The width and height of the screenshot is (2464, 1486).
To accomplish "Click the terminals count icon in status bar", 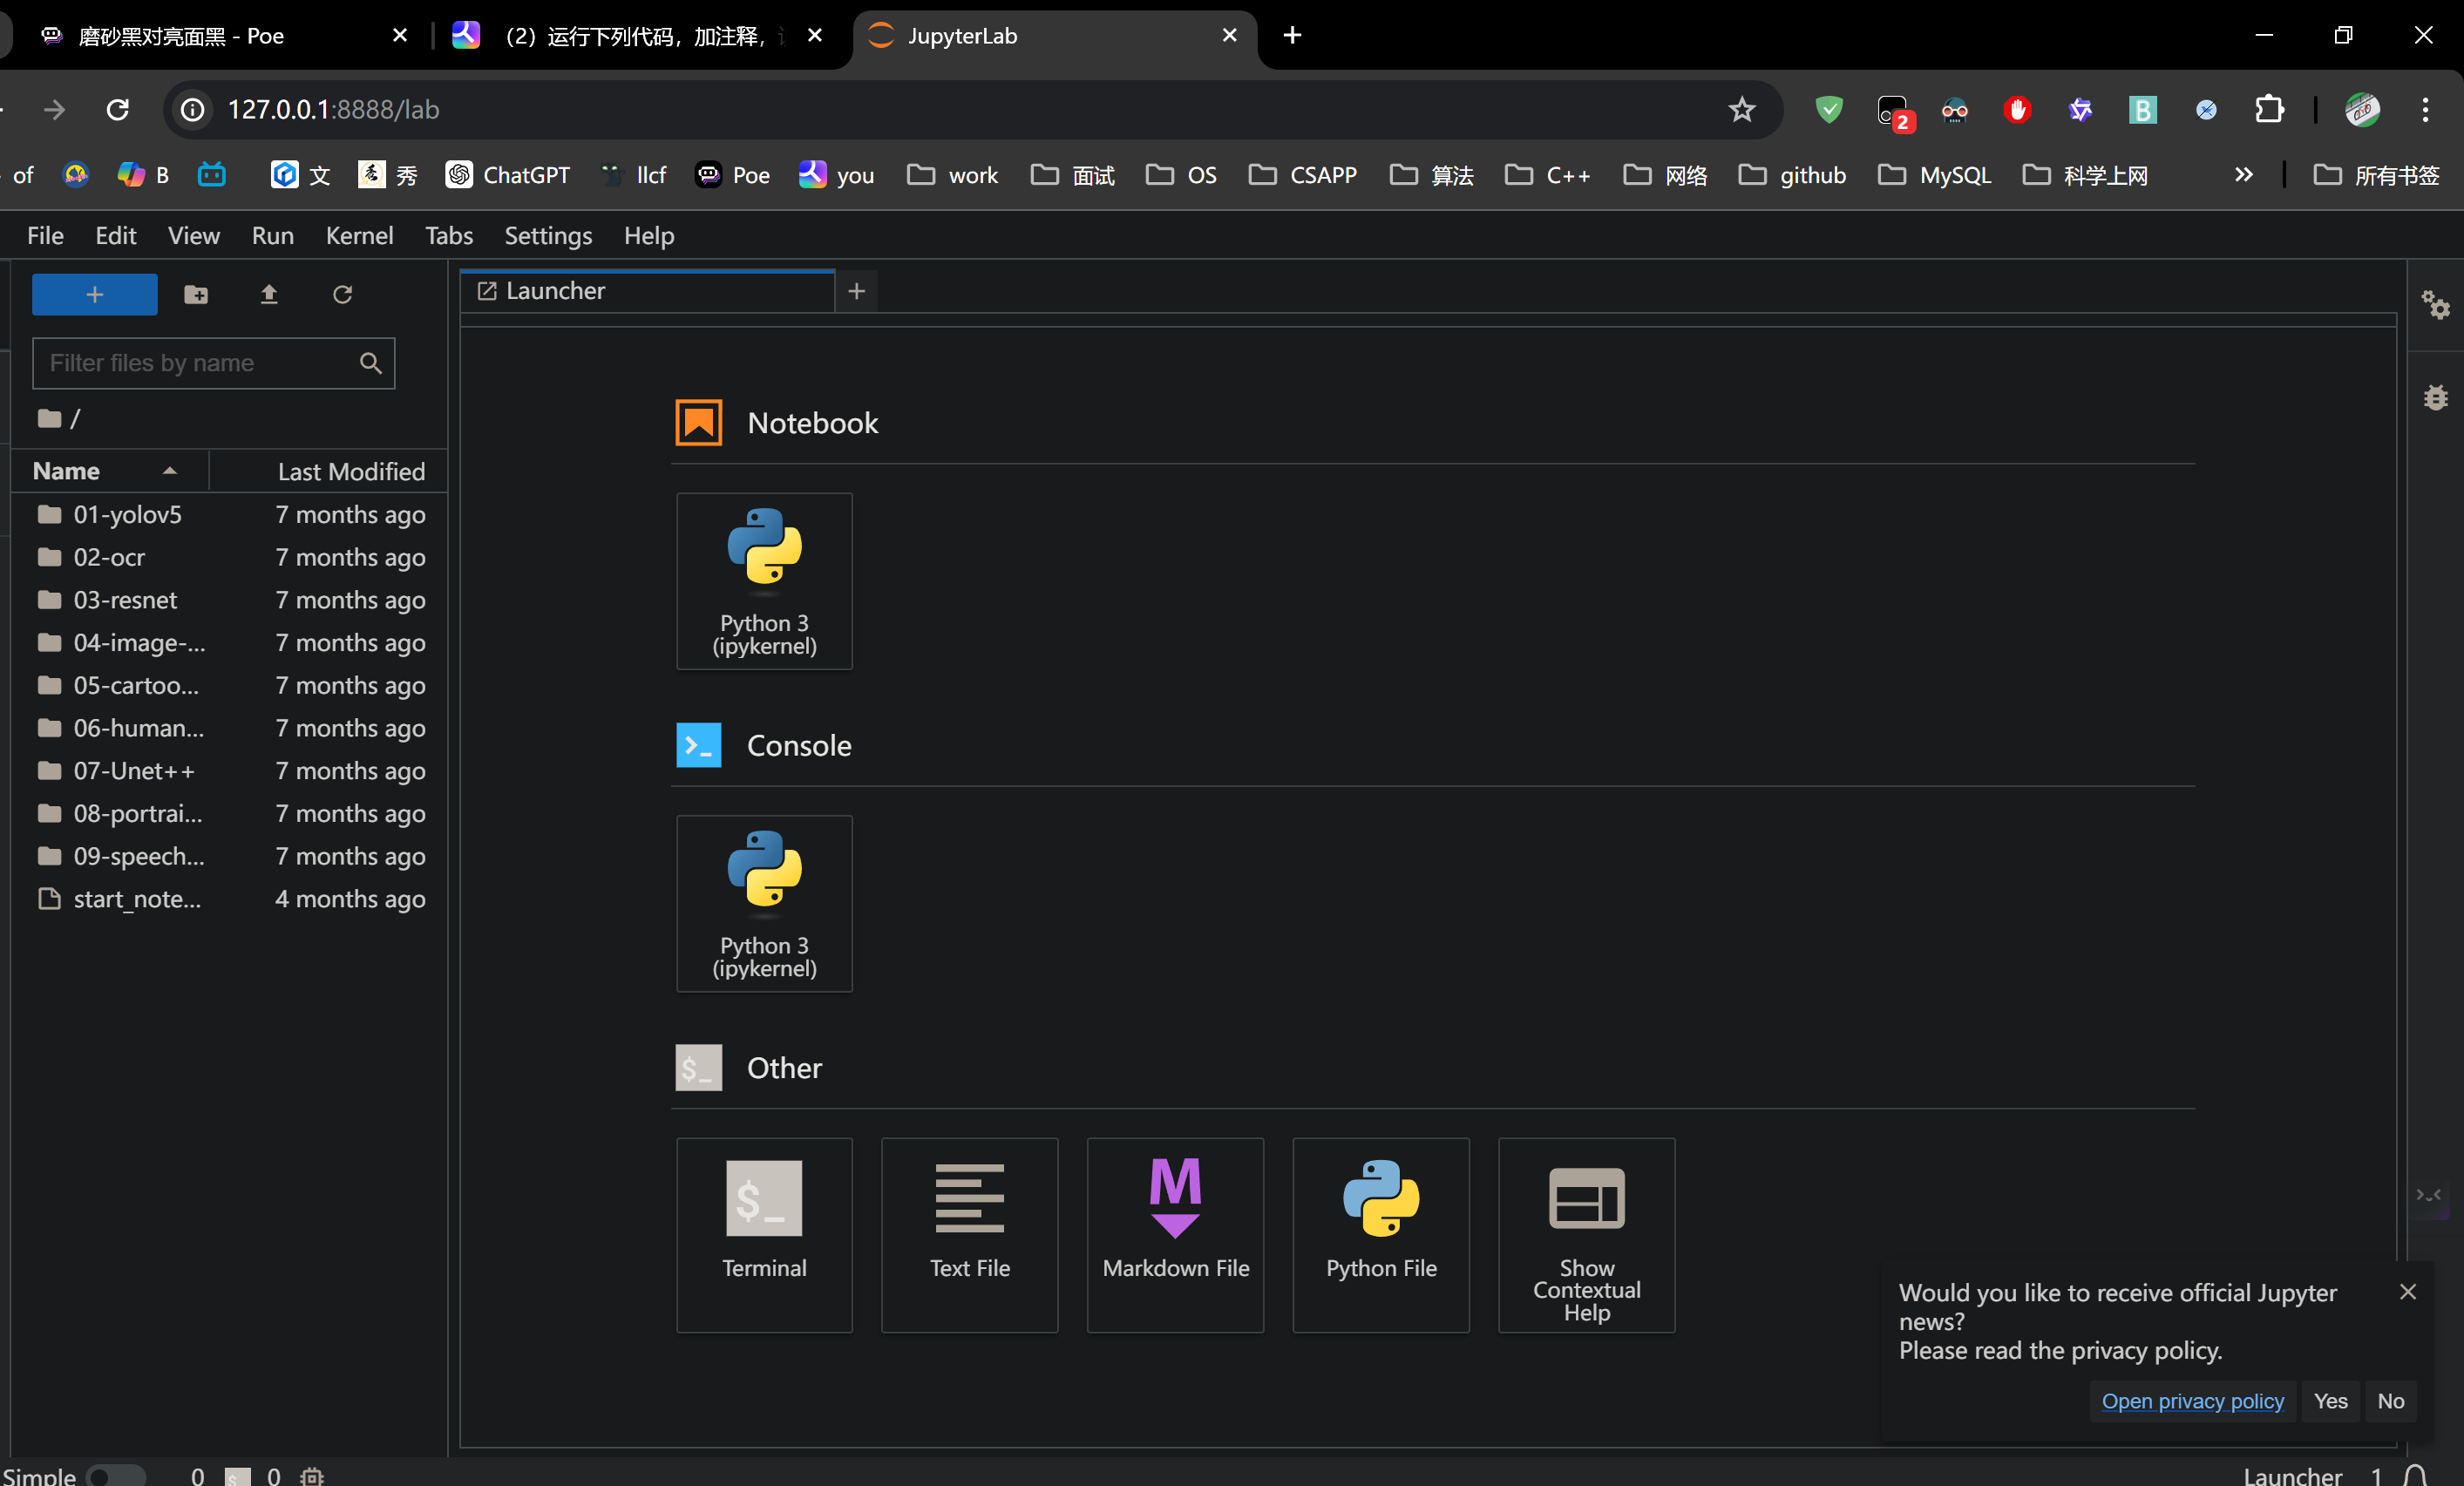I will tap(237, 1476).
